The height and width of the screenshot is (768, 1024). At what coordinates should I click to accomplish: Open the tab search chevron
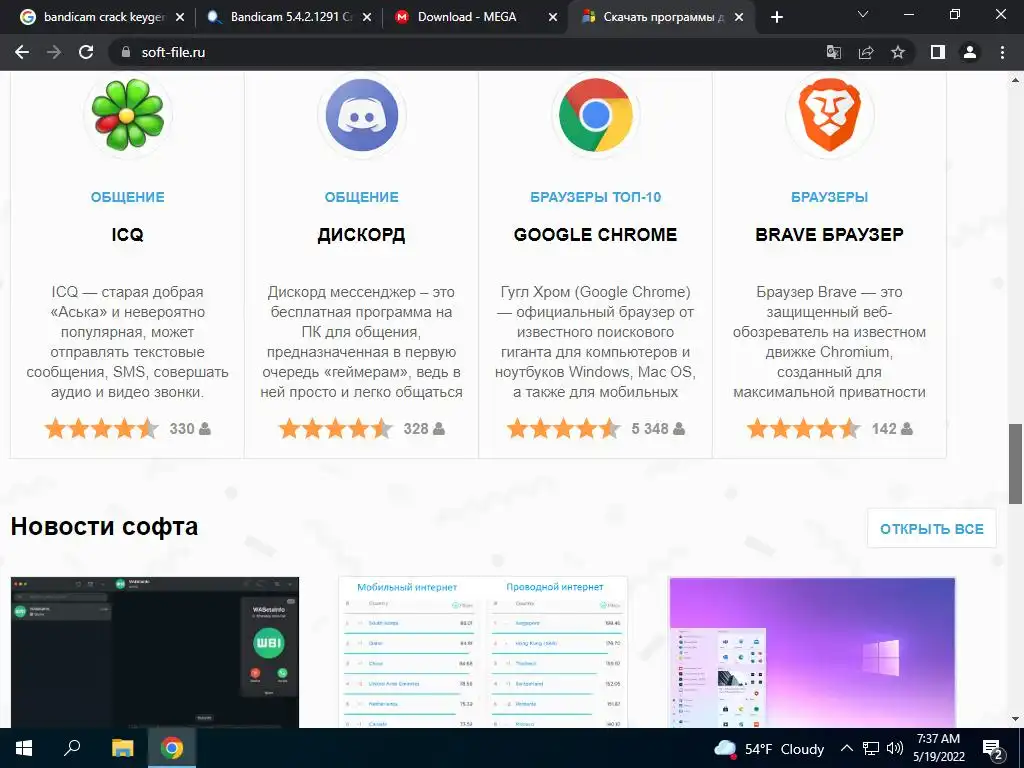863,14
